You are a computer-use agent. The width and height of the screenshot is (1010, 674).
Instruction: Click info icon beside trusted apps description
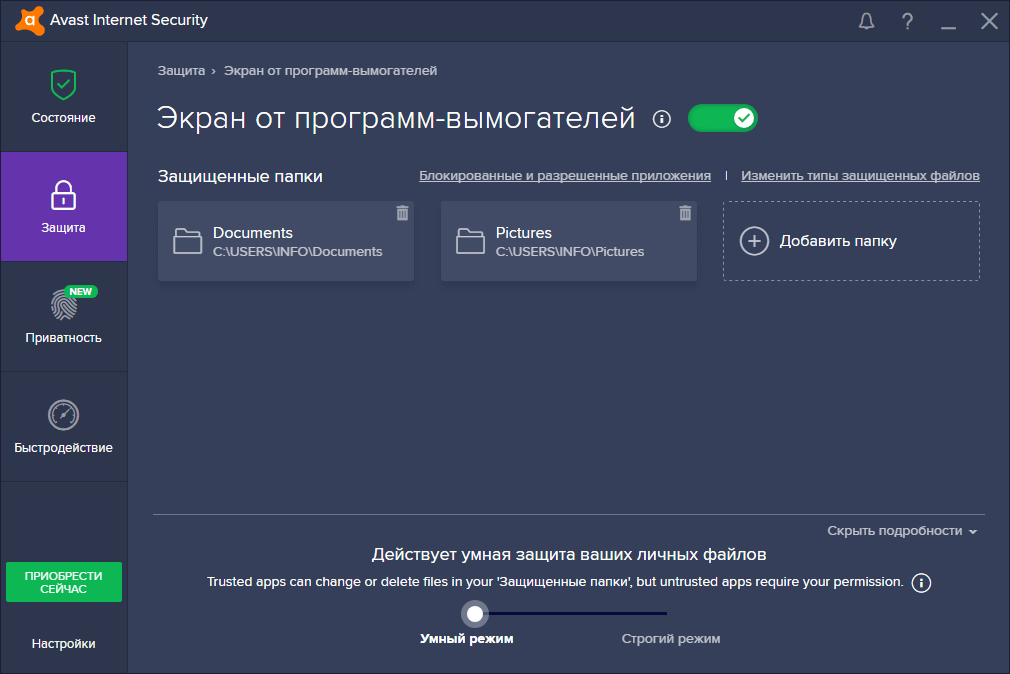(921, 583)
